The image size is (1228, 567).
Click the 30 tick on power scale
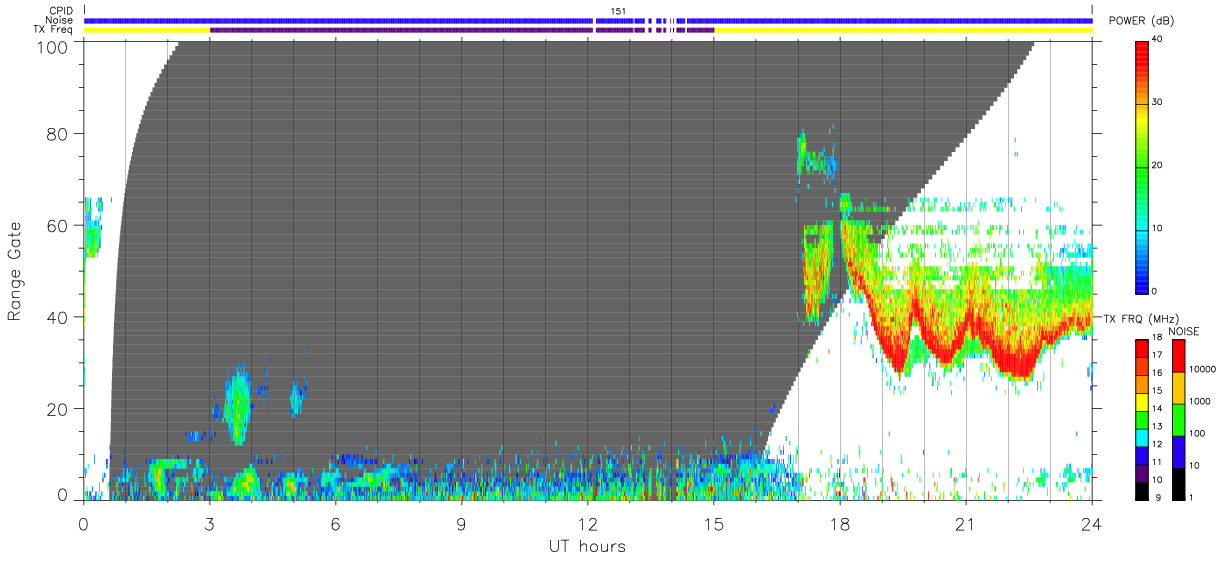click(x=1157, y=103)
